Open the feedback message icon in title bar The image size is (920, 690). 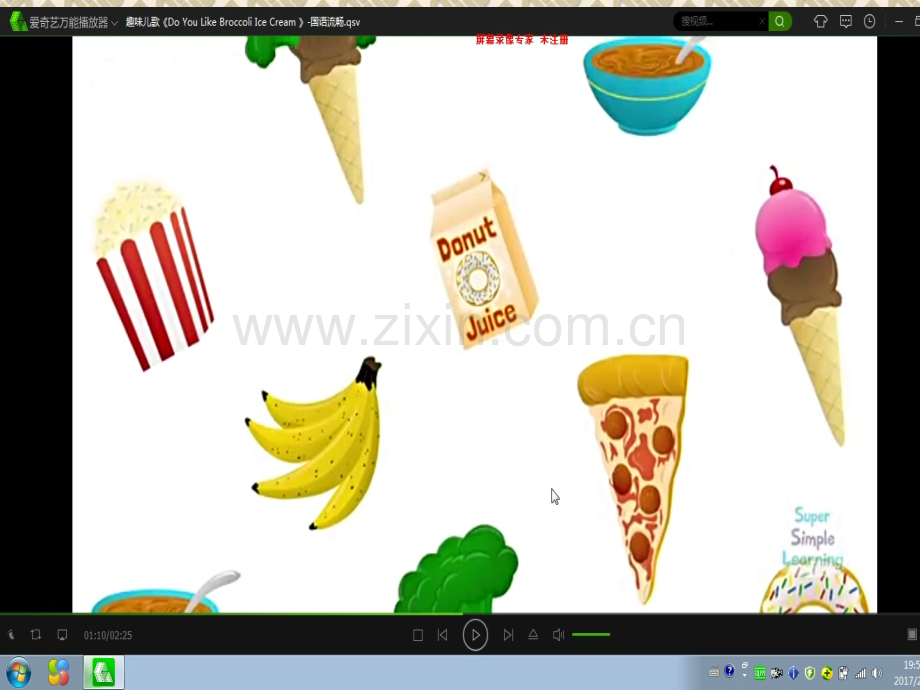pos(846,21)
